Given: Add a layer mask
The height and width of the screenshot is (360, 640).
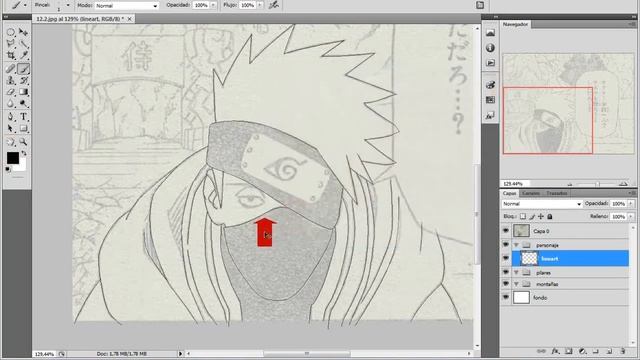Looking at the screenshot, I should pyautogui.click(x=569, y=351).
